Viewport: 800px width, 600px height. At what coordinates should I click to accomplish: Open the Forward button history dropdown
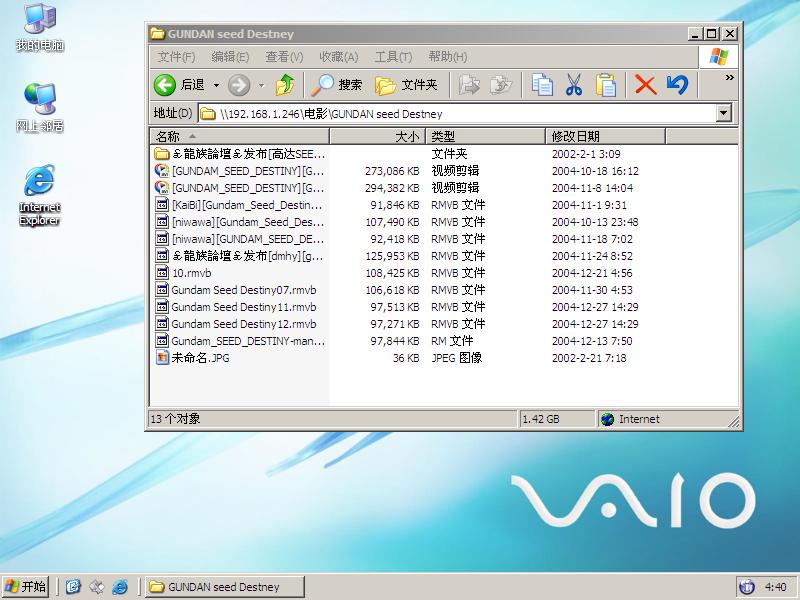[262, 85]
